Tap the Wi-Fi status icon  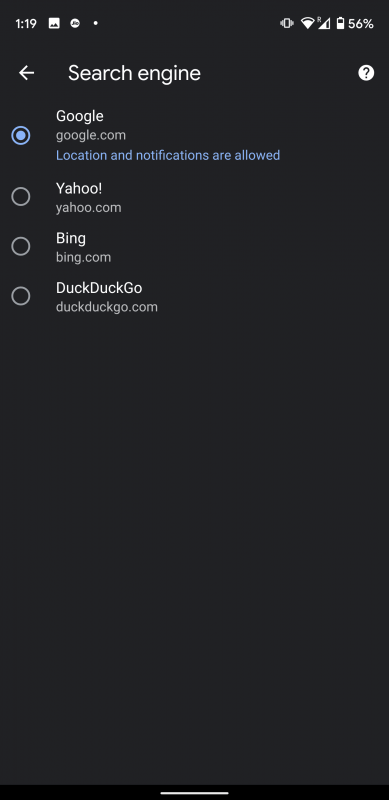(307, 23)
